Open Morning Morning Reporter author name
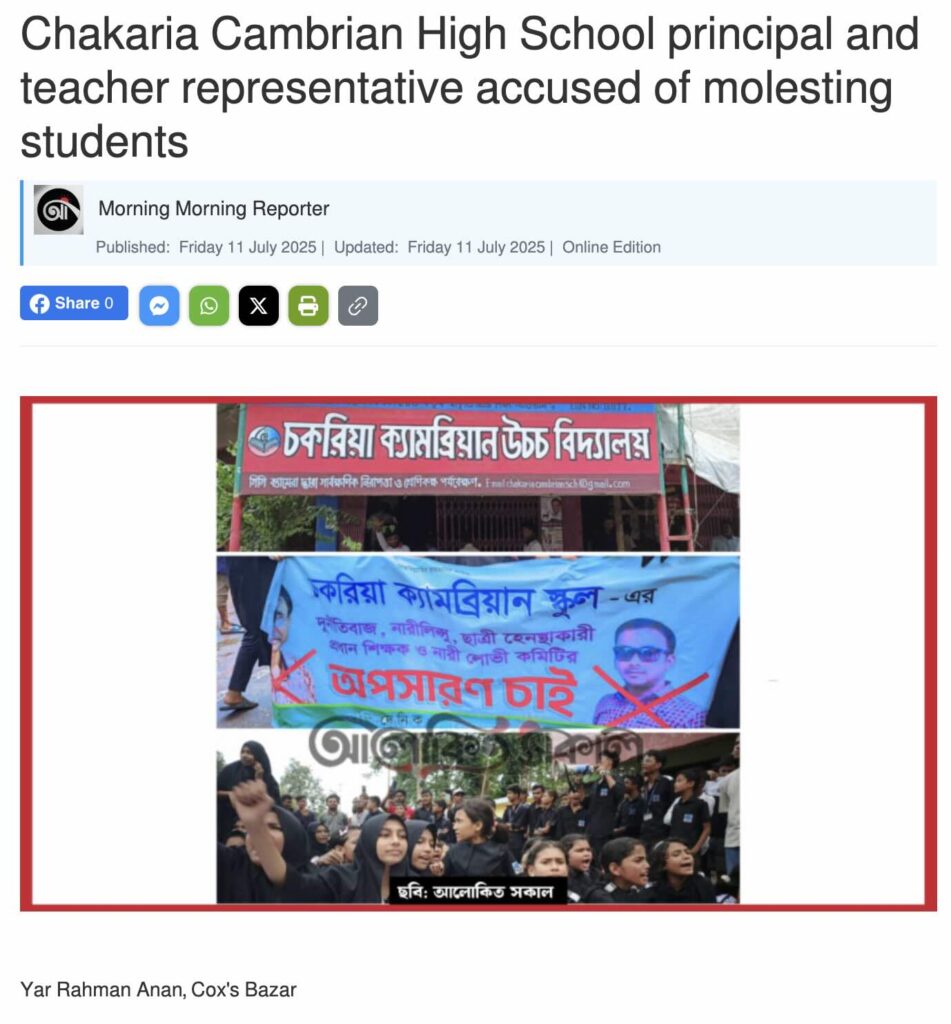The height and width of the screenshot is (1024, 951). click(214, 208)
